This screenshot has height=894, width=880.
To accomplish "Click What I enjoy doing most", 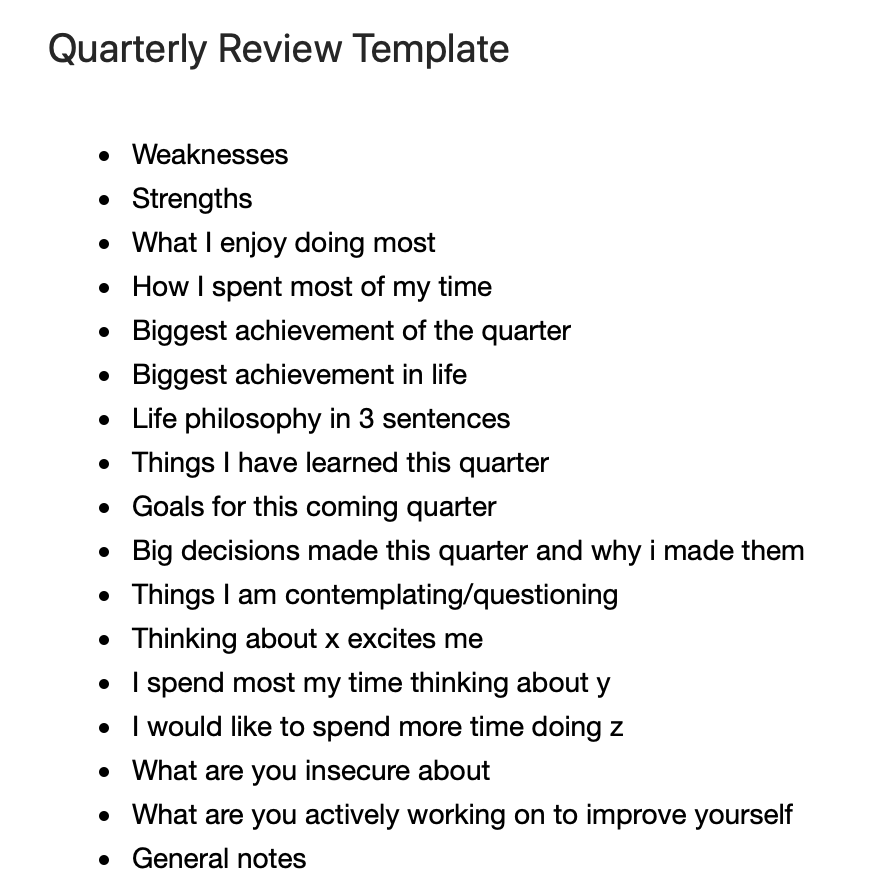I will point(283,243).
